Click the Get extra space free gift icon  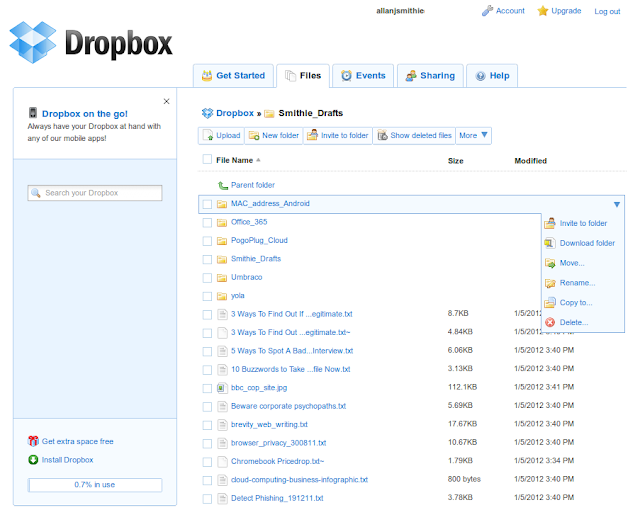(x=33, y=441)
